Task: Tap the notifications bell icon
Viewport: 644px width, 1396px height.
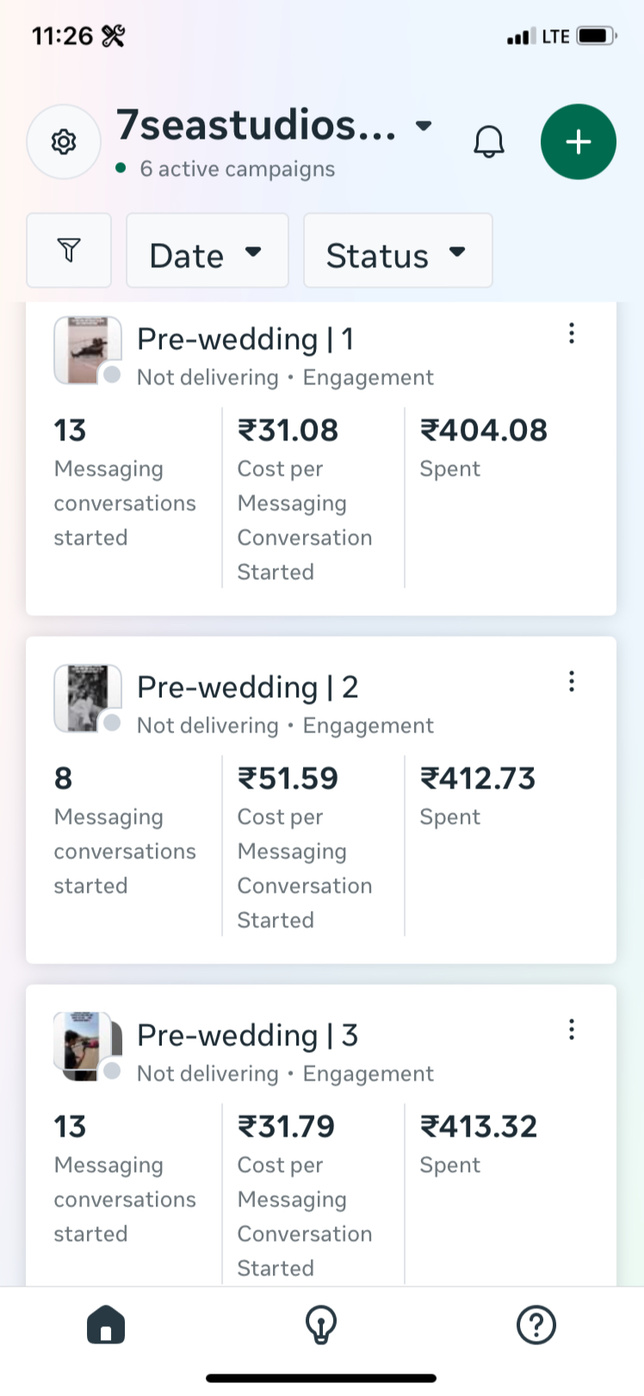Action: click(489, 142)
